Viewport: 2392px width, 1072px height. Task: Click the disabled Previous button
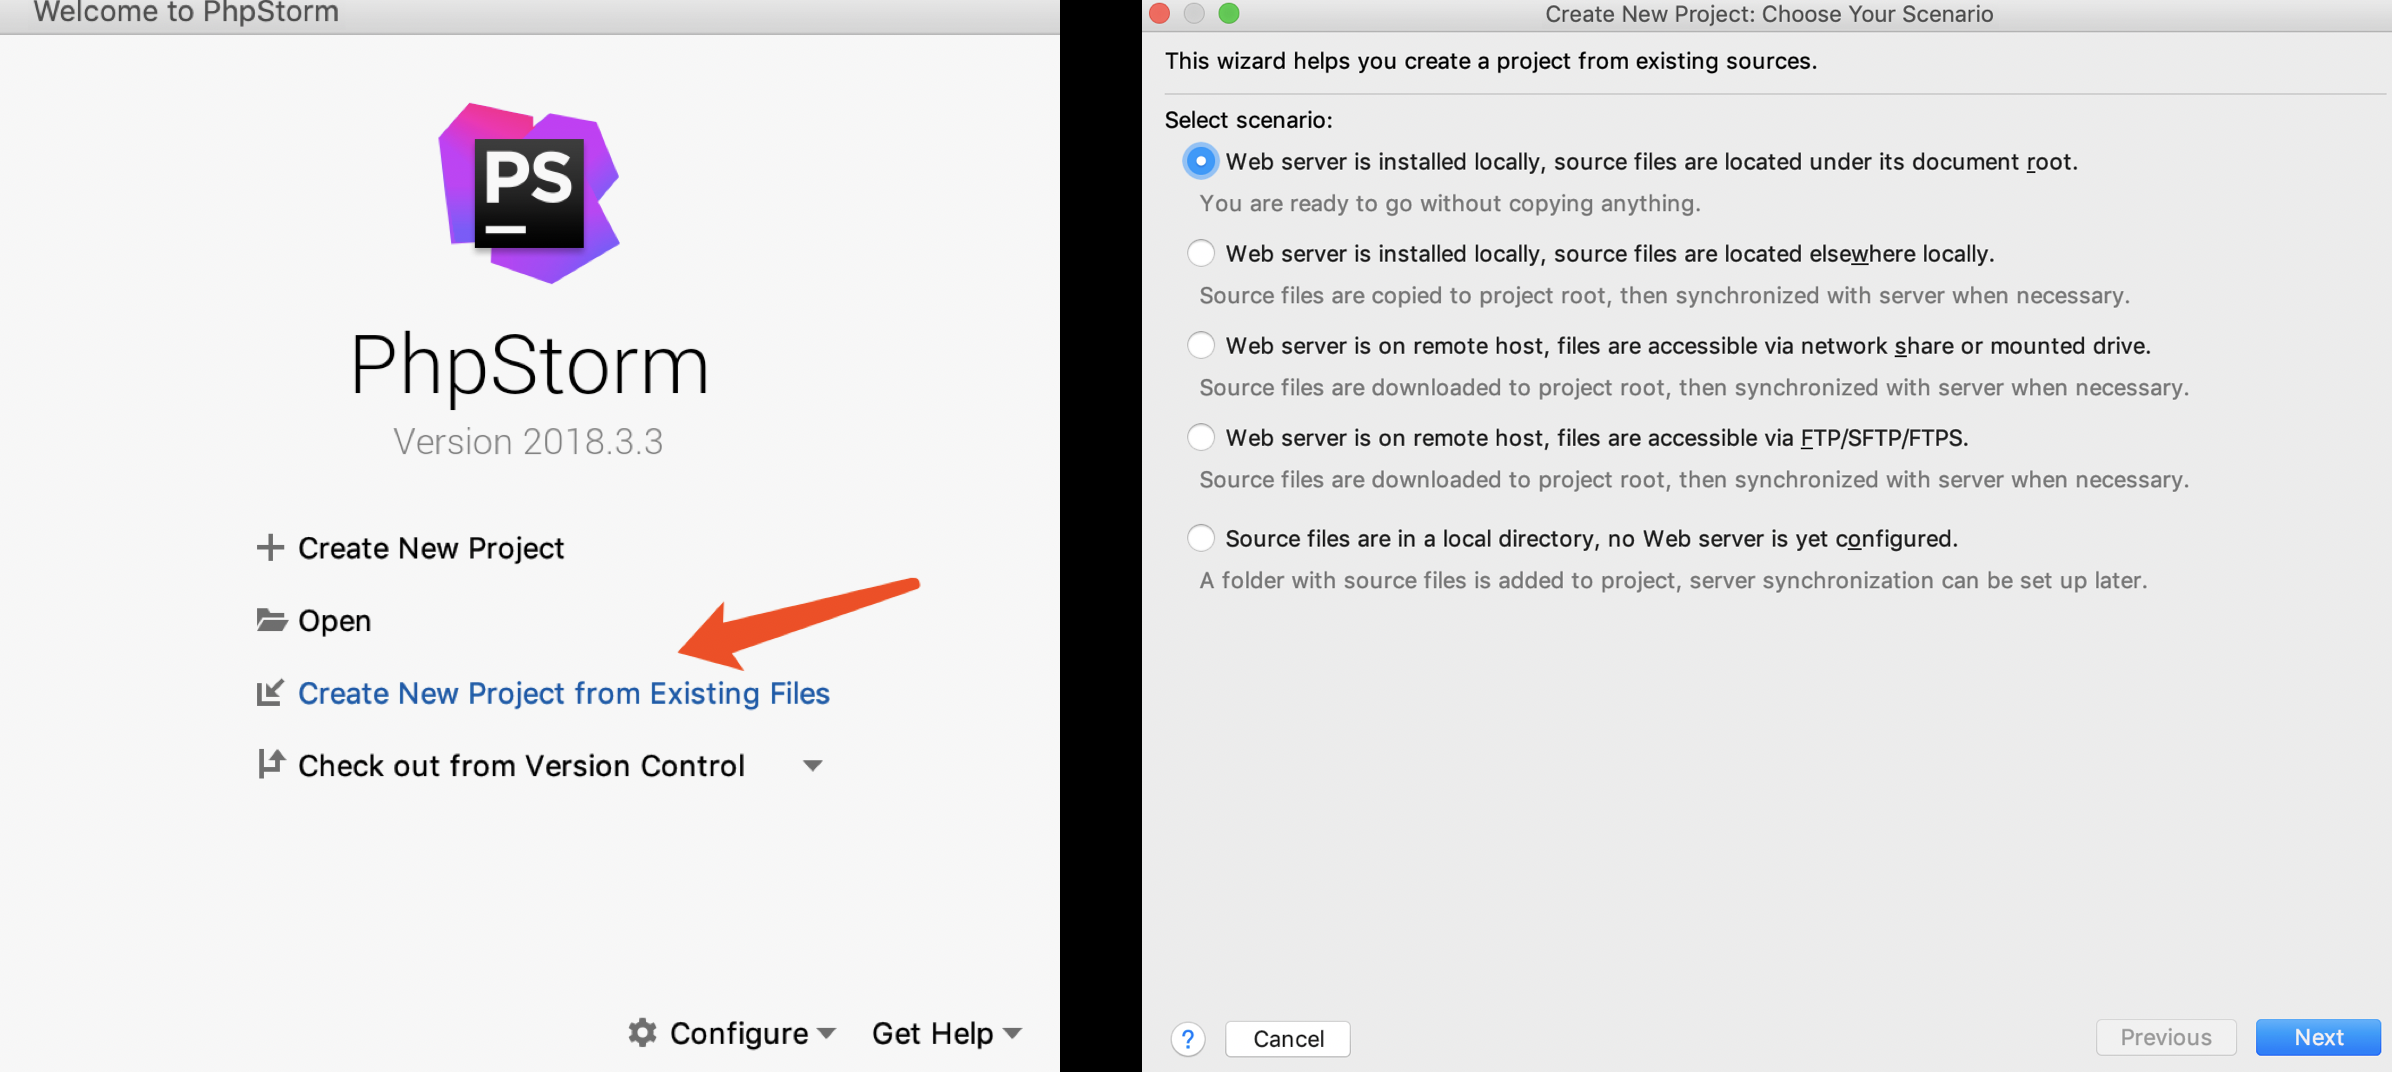click(2166, 1038)
